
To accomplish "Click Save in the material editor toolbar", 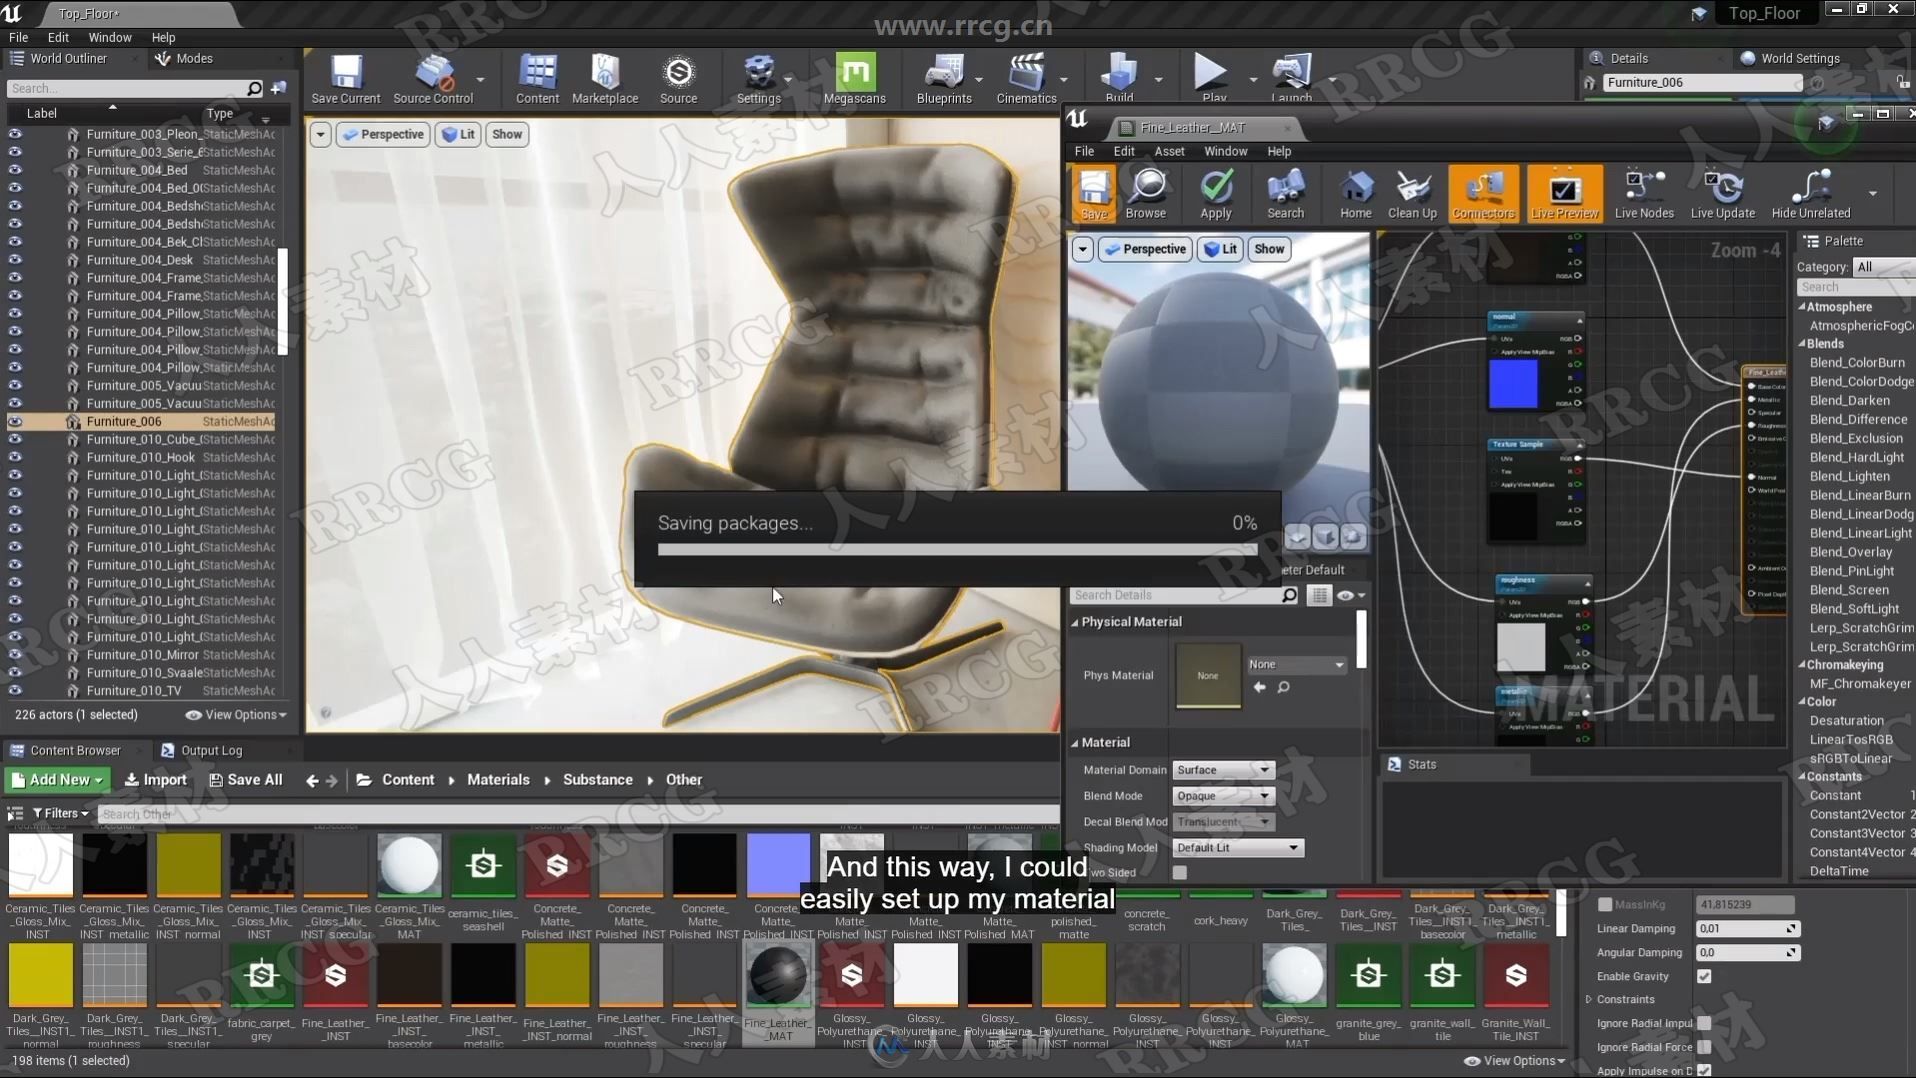I will [1093, 193].
